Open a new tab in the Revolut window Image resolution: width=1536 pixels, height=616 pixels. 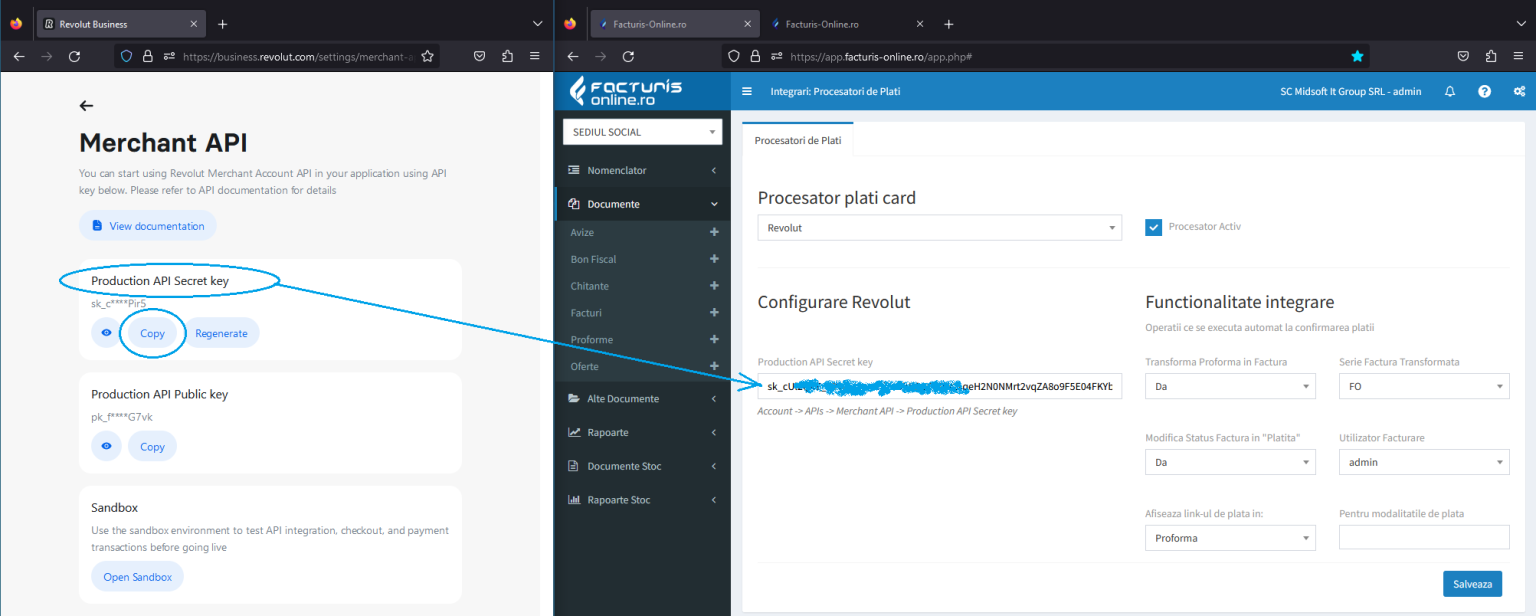click(x=223, y=24)
